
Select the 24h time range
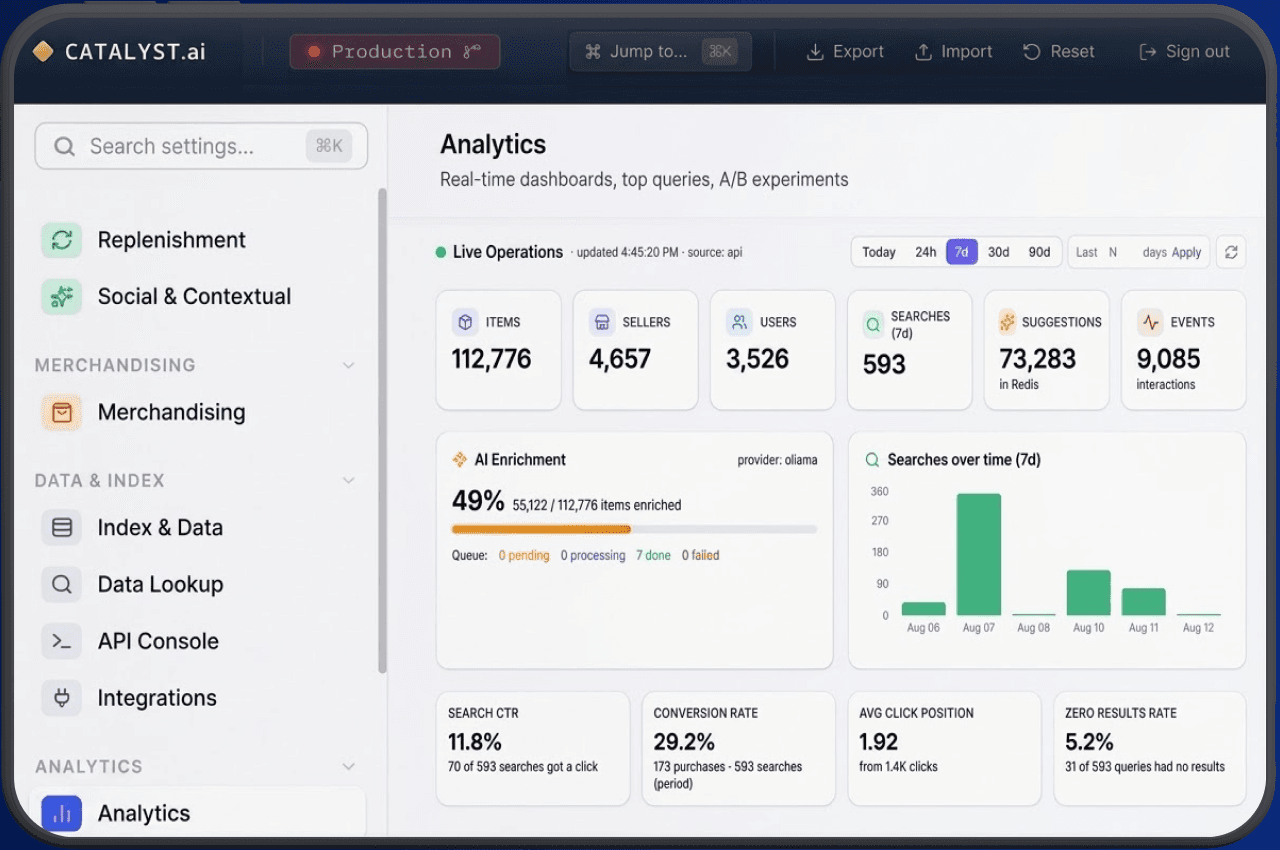(926, 252)
